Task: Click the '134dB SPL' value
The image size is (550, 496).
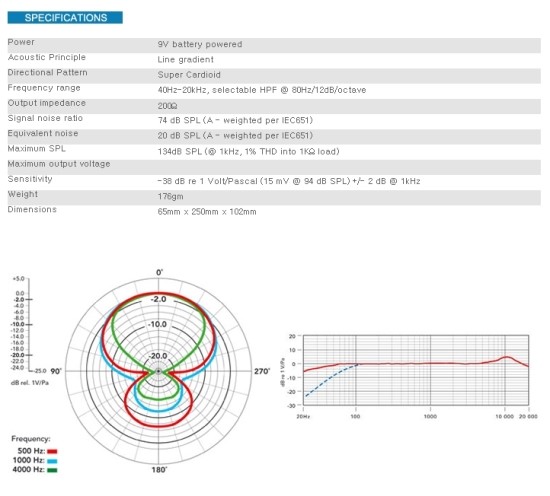Action: (x=248, y=152)
